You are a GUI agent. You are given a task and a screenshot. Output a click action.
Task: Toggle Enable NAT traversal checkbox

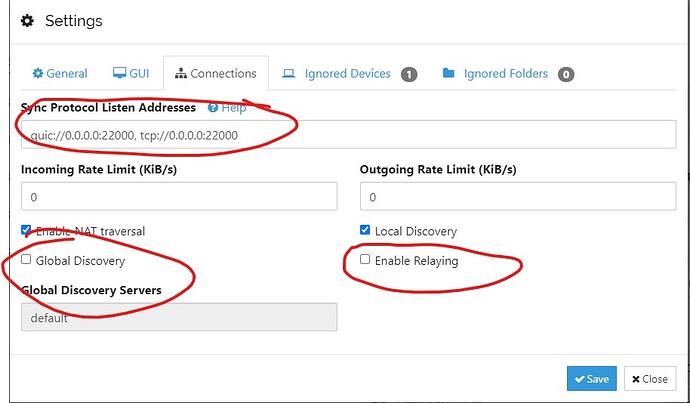[x=26, y=230]
